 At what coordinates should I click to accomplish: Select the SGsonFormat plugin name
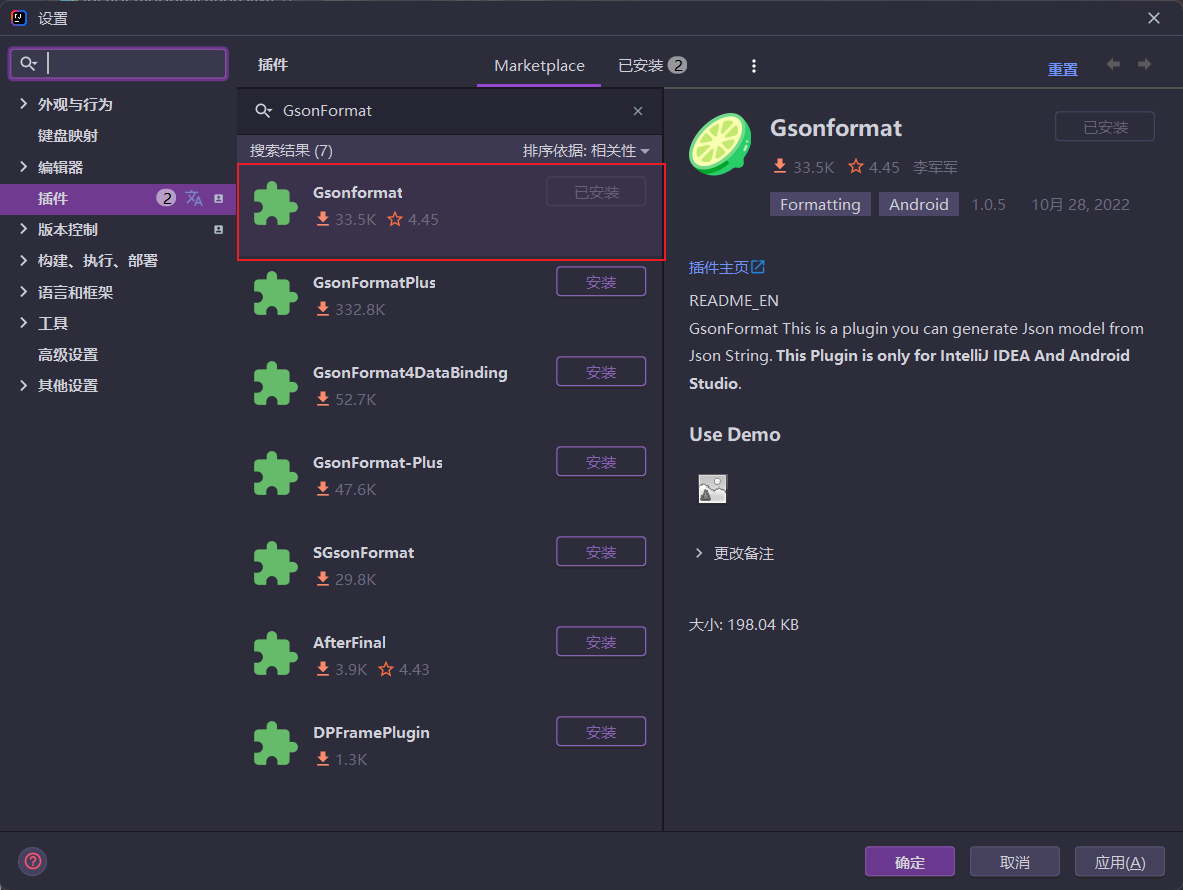coord(364,553)
